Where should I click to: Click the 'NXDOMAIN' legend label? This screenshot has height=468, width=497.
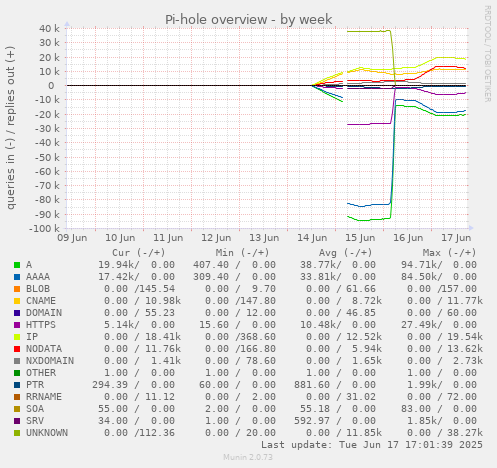click(x=50, y=361)
